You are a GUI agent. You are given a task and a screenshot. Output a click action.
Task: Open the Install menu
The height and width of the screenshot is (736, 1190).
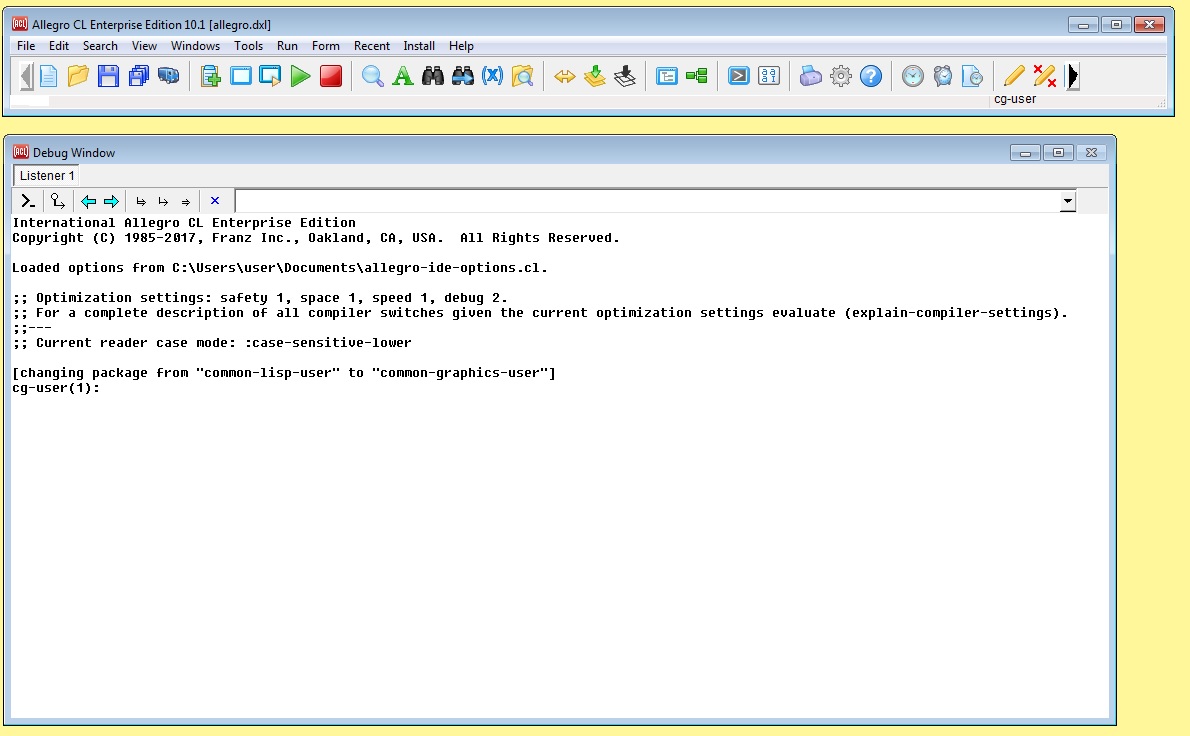click(x=419, y=46)
